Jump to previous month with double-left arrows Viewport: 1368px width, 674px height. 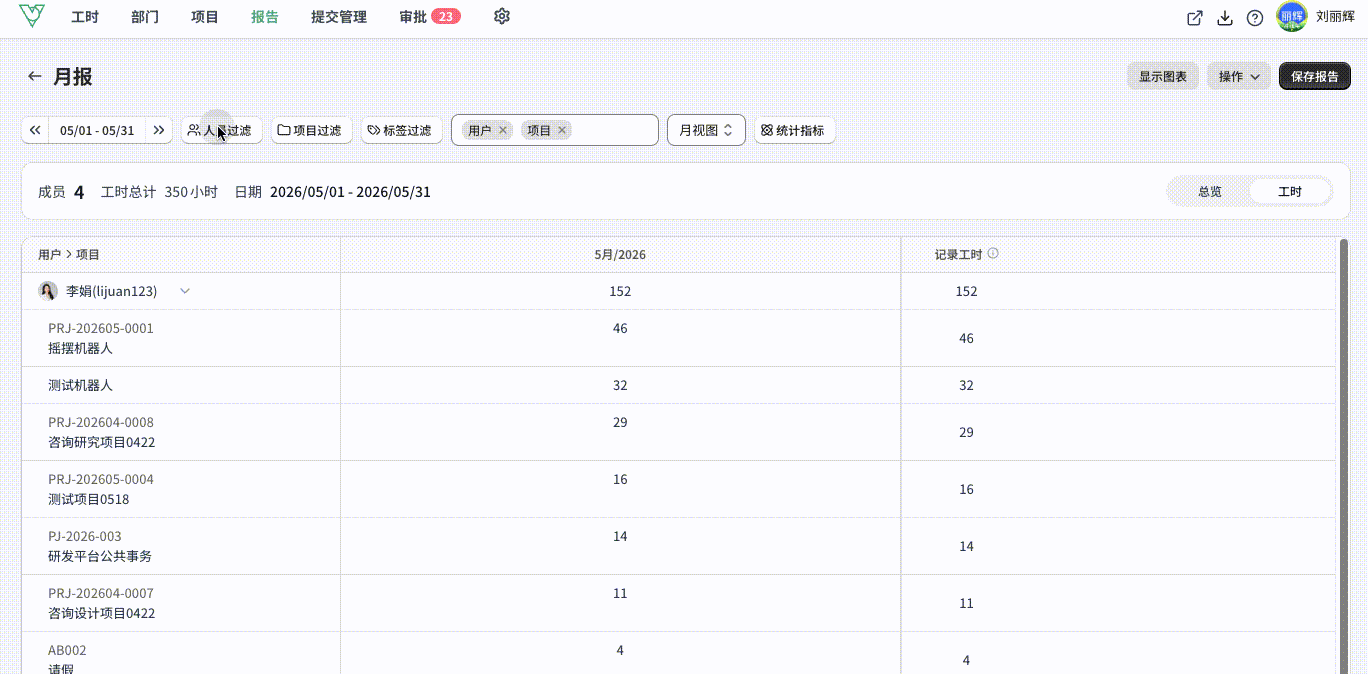tap(35, 130)
